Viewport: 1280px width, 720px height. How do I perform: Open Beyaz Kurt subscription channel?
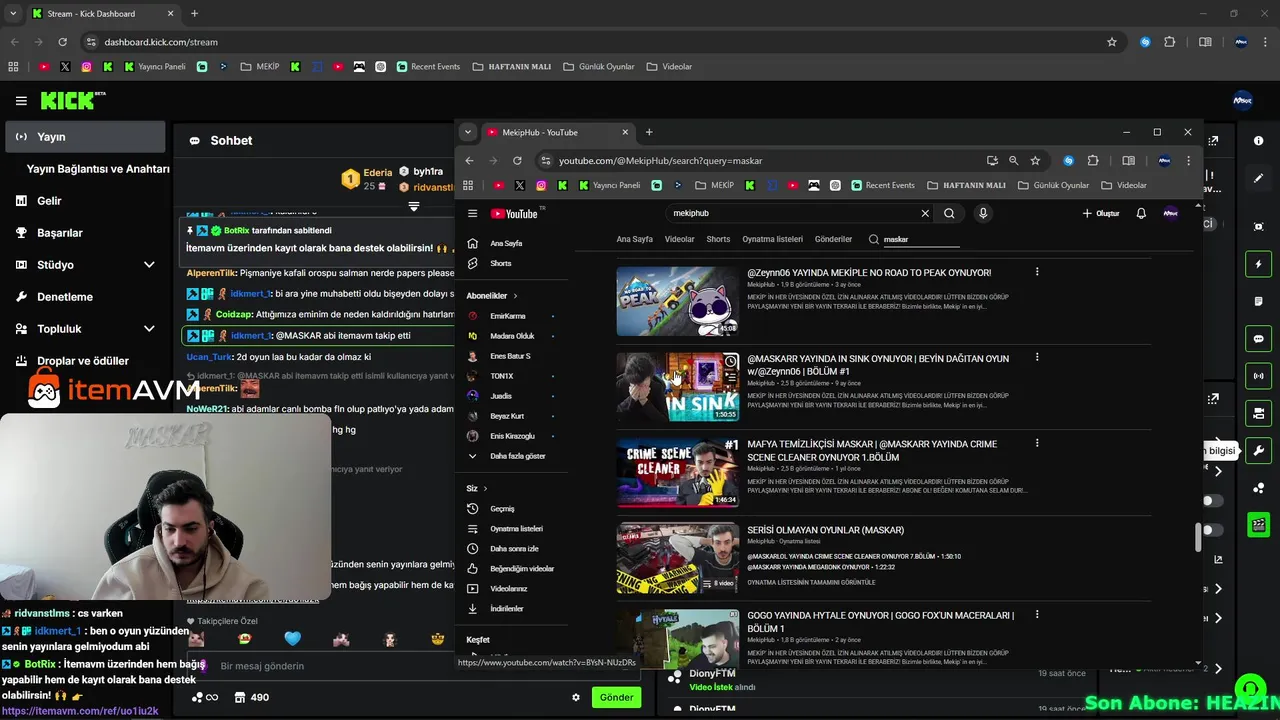point(508,416)
